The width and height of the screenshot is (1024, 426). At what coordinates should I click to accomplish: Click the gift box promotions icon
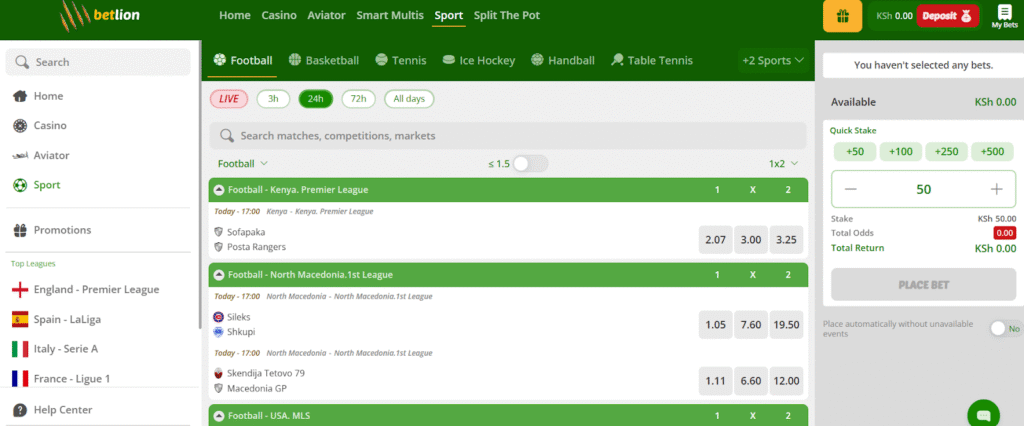pyautogui.click(x=842, y=16)
